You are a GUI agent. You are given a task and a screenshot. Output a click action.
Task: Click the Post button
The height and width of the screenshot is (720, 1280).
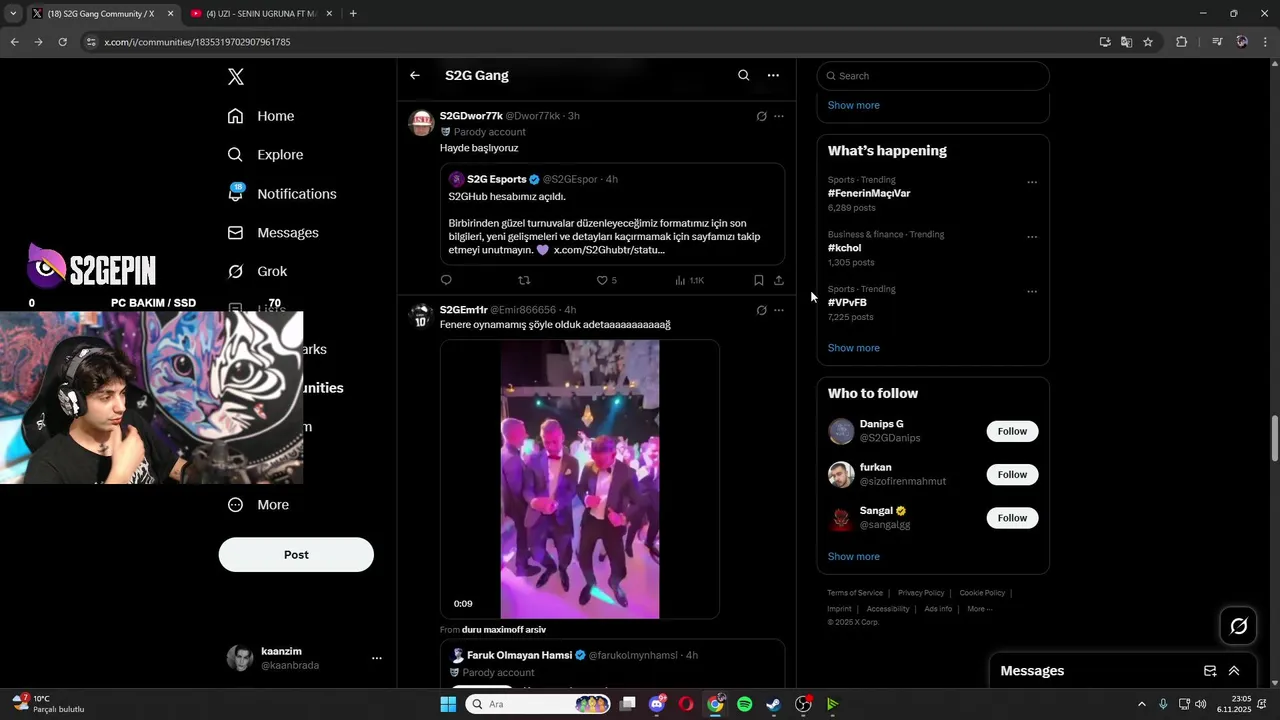click(296, 555)
